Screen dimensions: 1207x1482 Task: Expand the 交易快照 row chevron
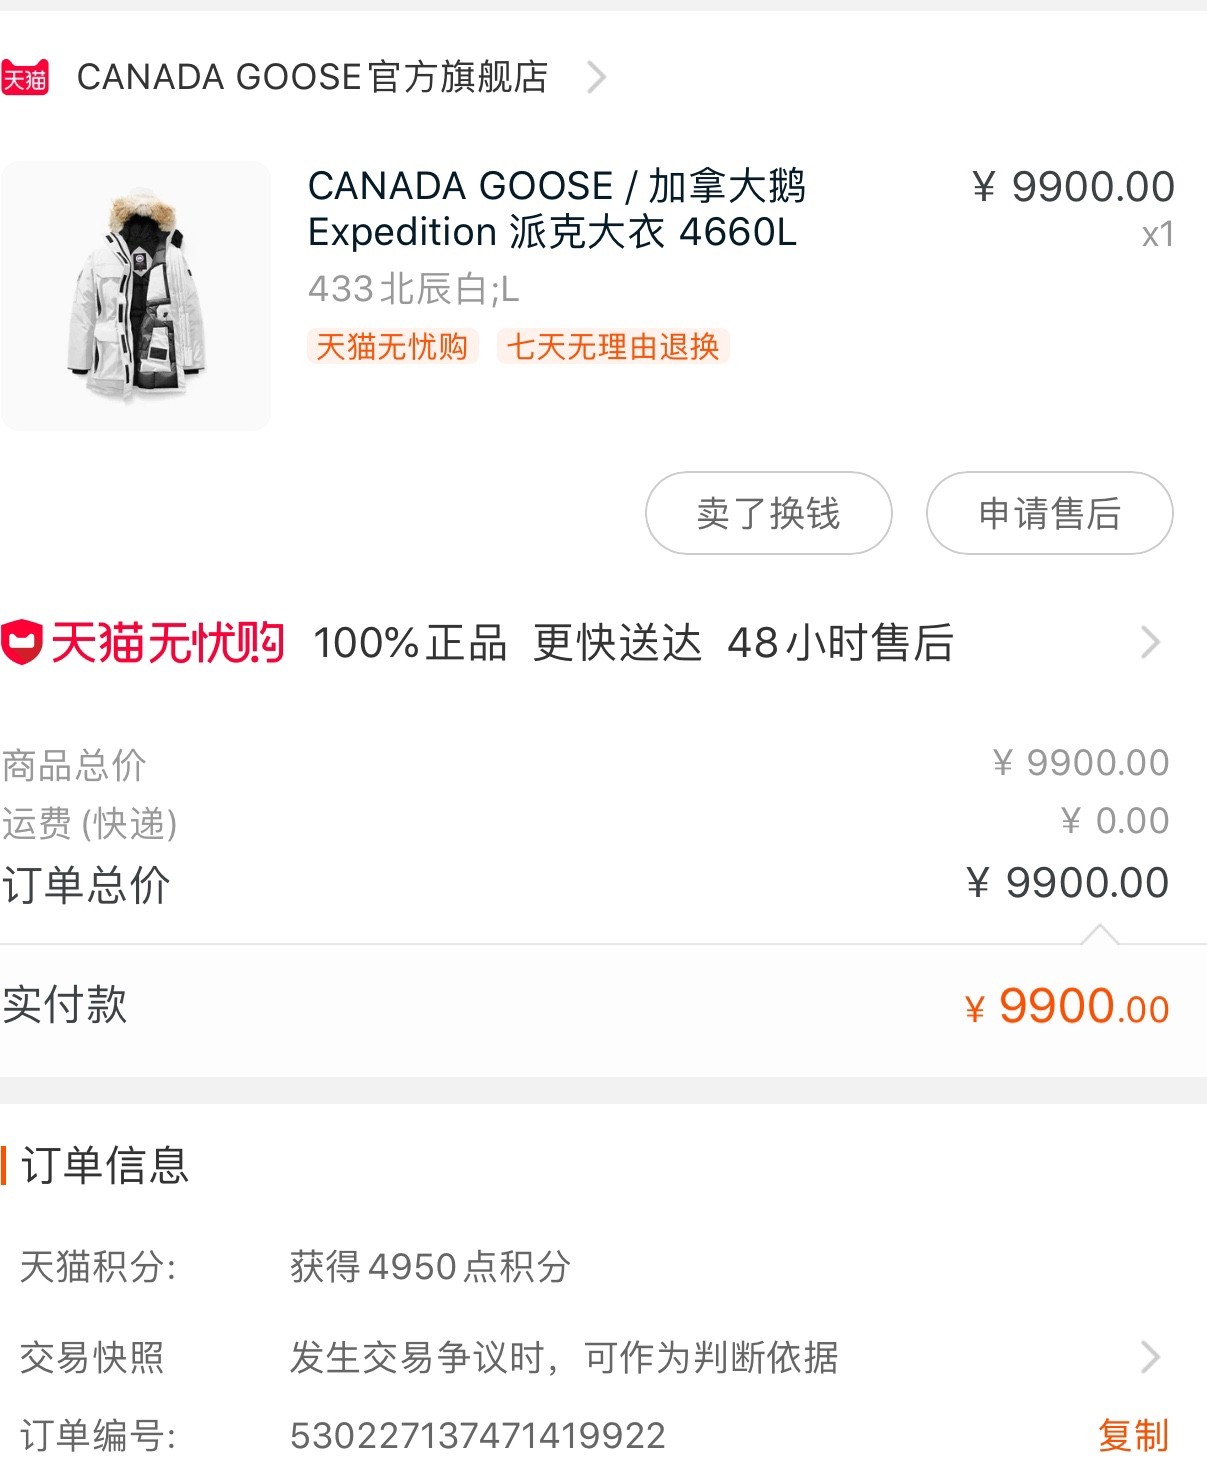coord(1150,1357)
